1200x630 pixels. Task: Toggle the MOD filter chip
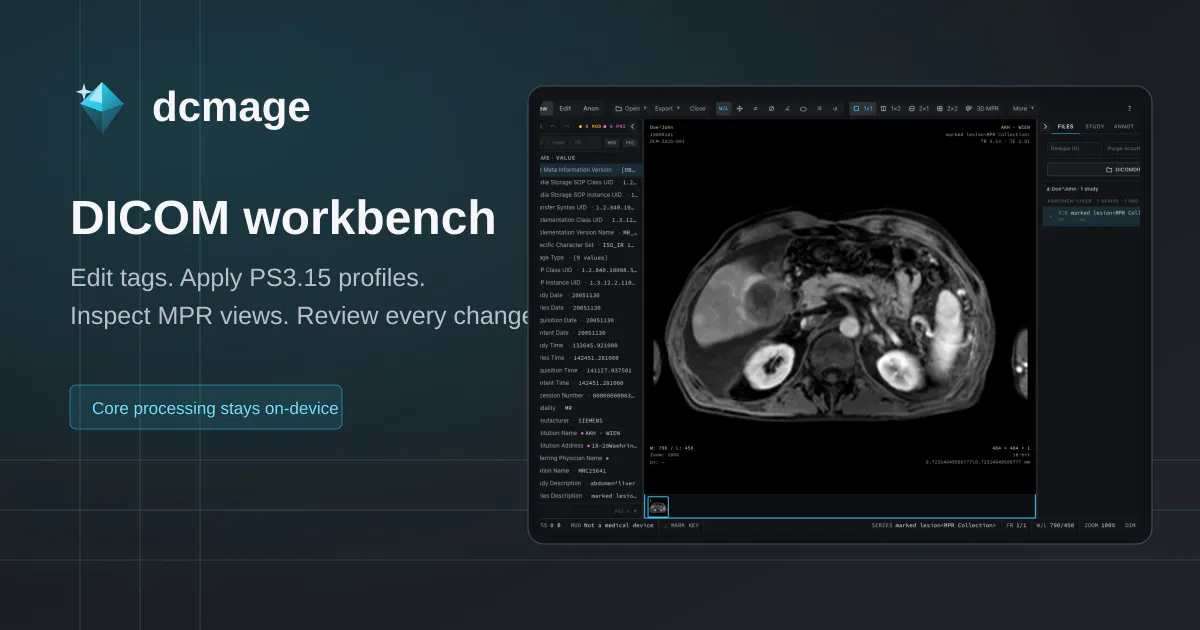pos(612,142)
